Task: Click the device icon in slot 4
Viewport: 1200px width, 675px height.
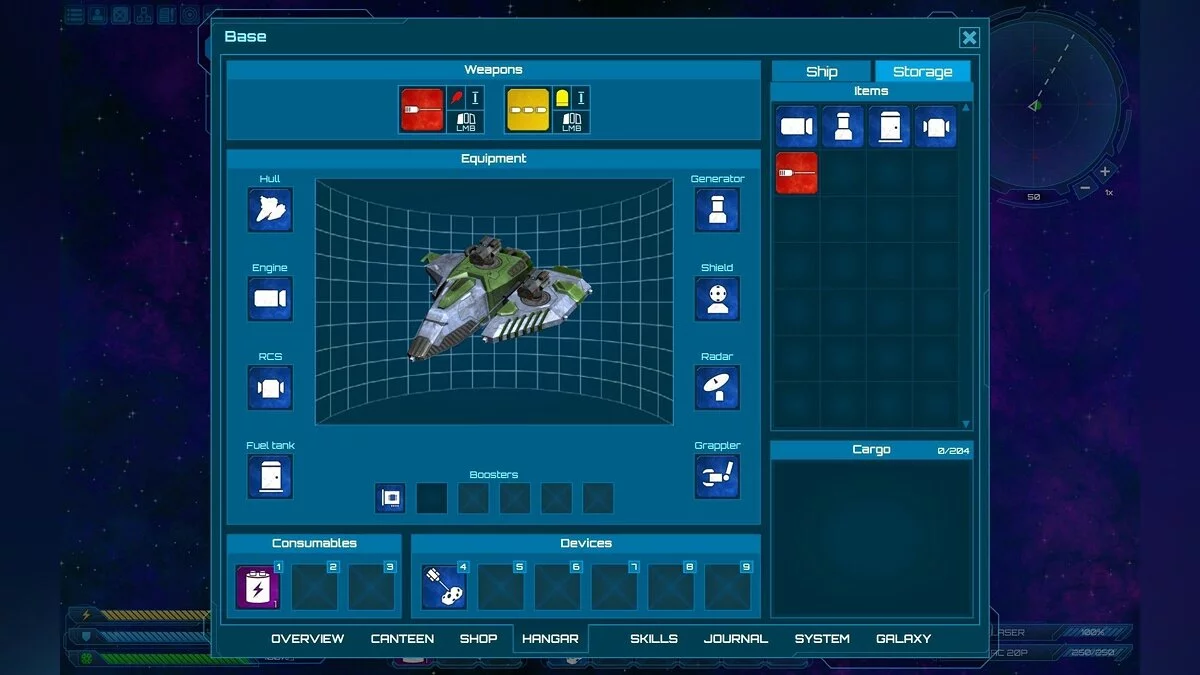Action: coord(443,587)
